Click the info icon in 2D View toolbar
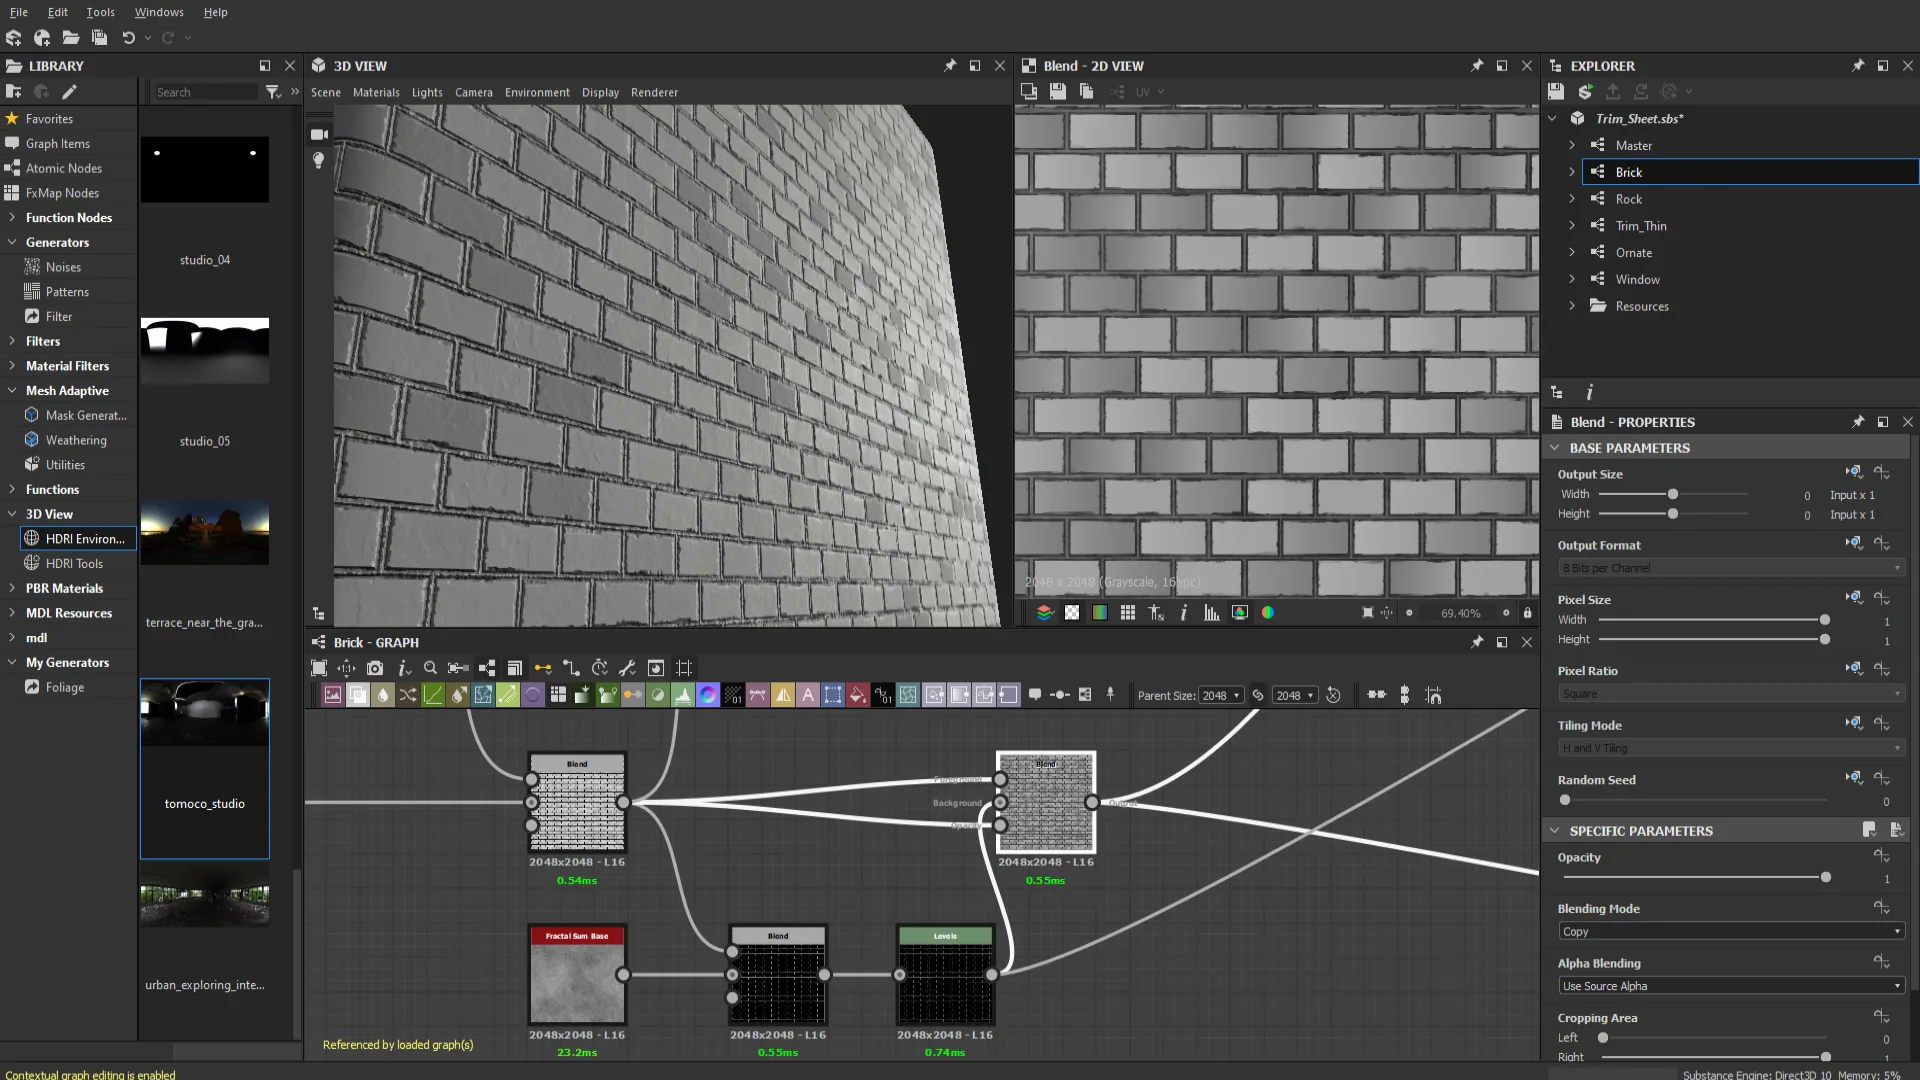The height and width of the screenshot is (1080, 1920). click(x=1184, y=613)
